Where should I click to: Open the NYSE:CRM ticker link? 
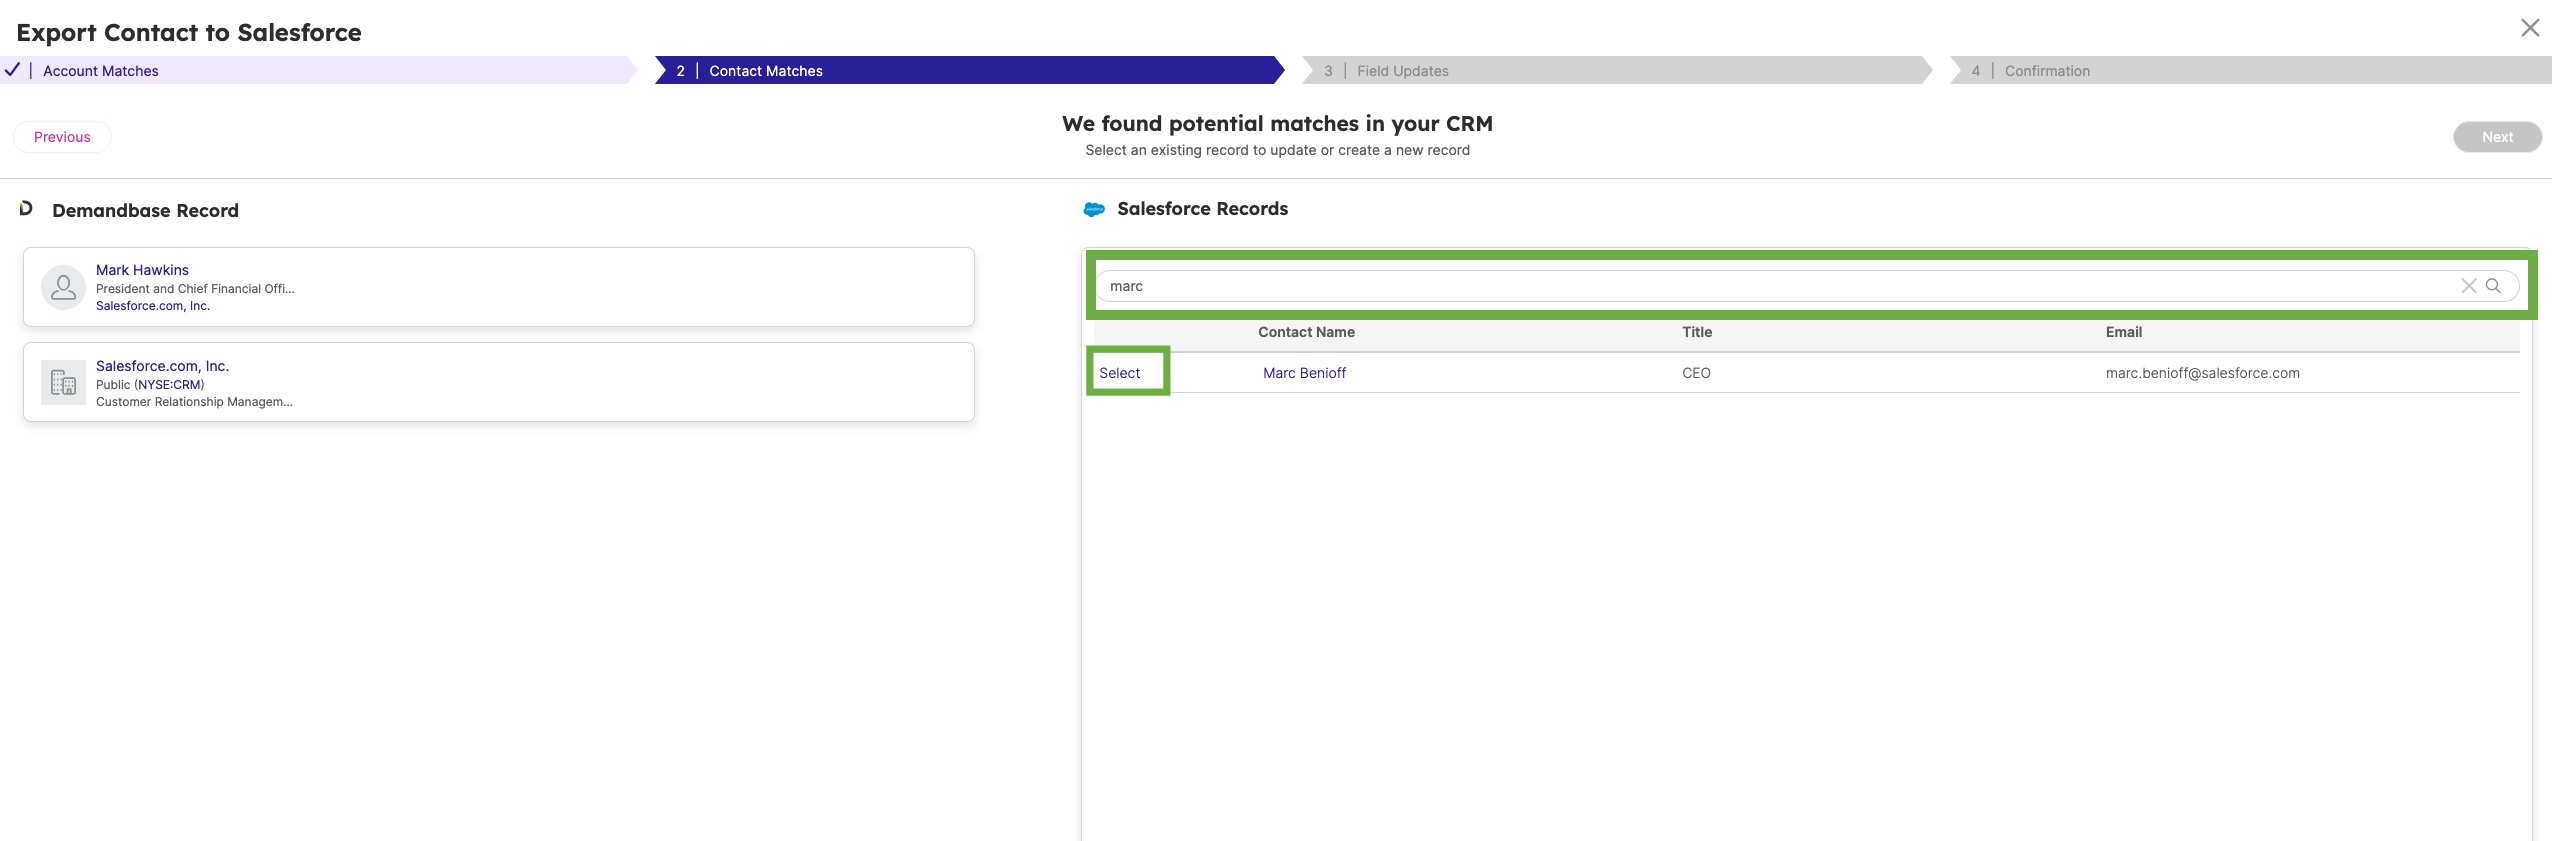pyautogui.click(x=169, y=385)
